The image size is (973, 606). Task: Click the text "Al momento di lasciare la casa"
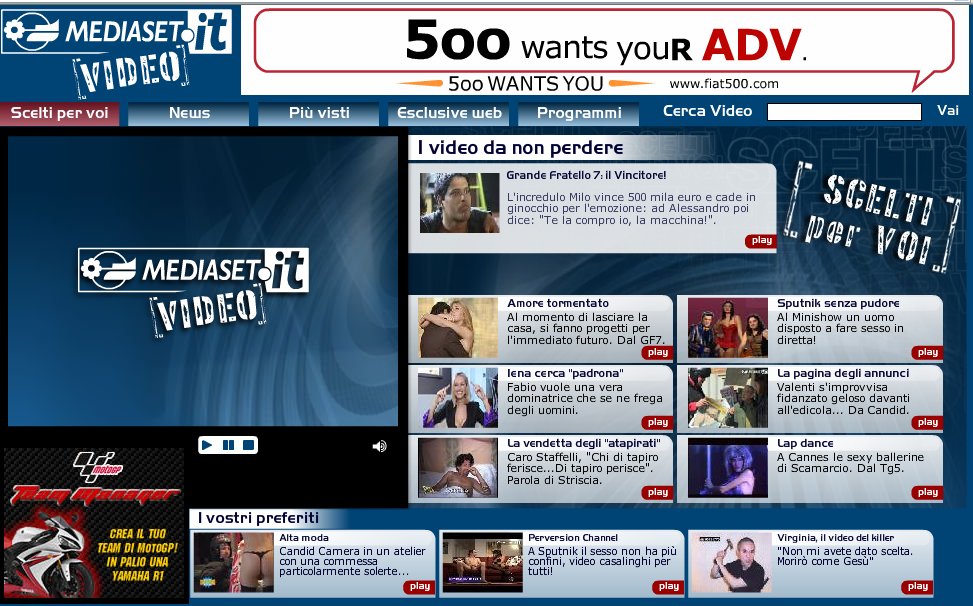click(586, 328)
